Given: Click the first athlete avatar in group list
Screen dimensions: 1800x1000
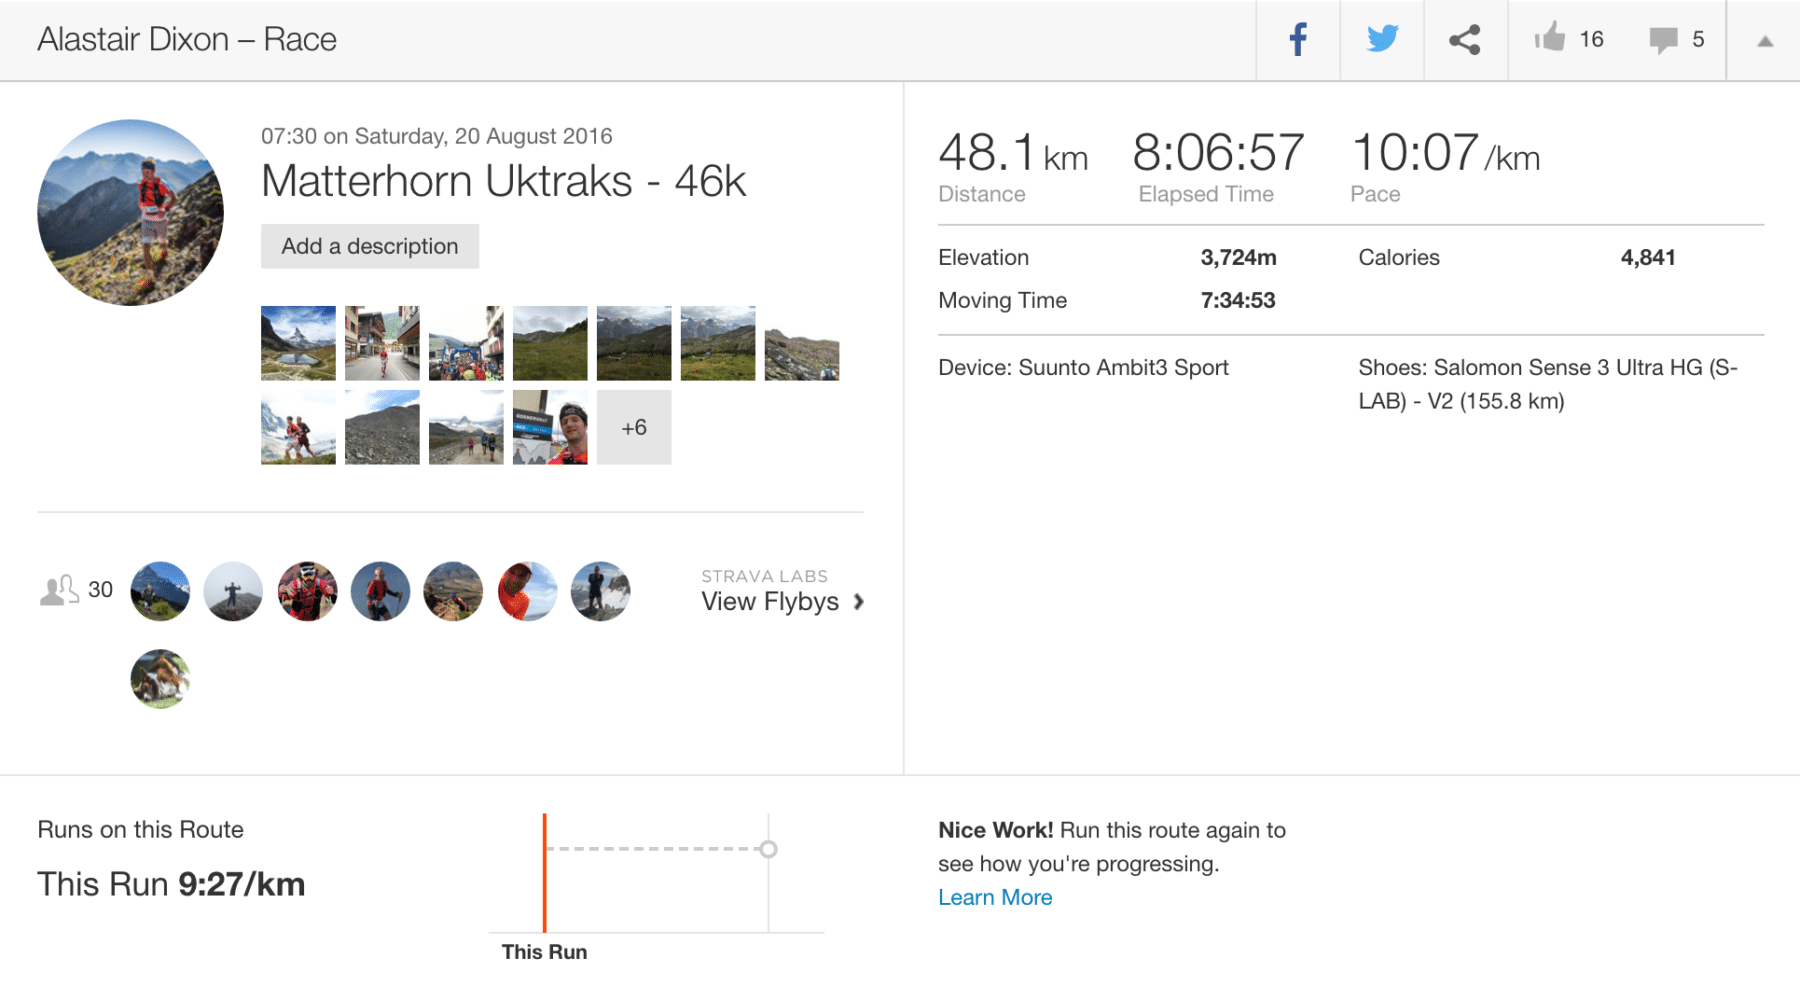Looking at the screenshot, I should coord(160,591).
